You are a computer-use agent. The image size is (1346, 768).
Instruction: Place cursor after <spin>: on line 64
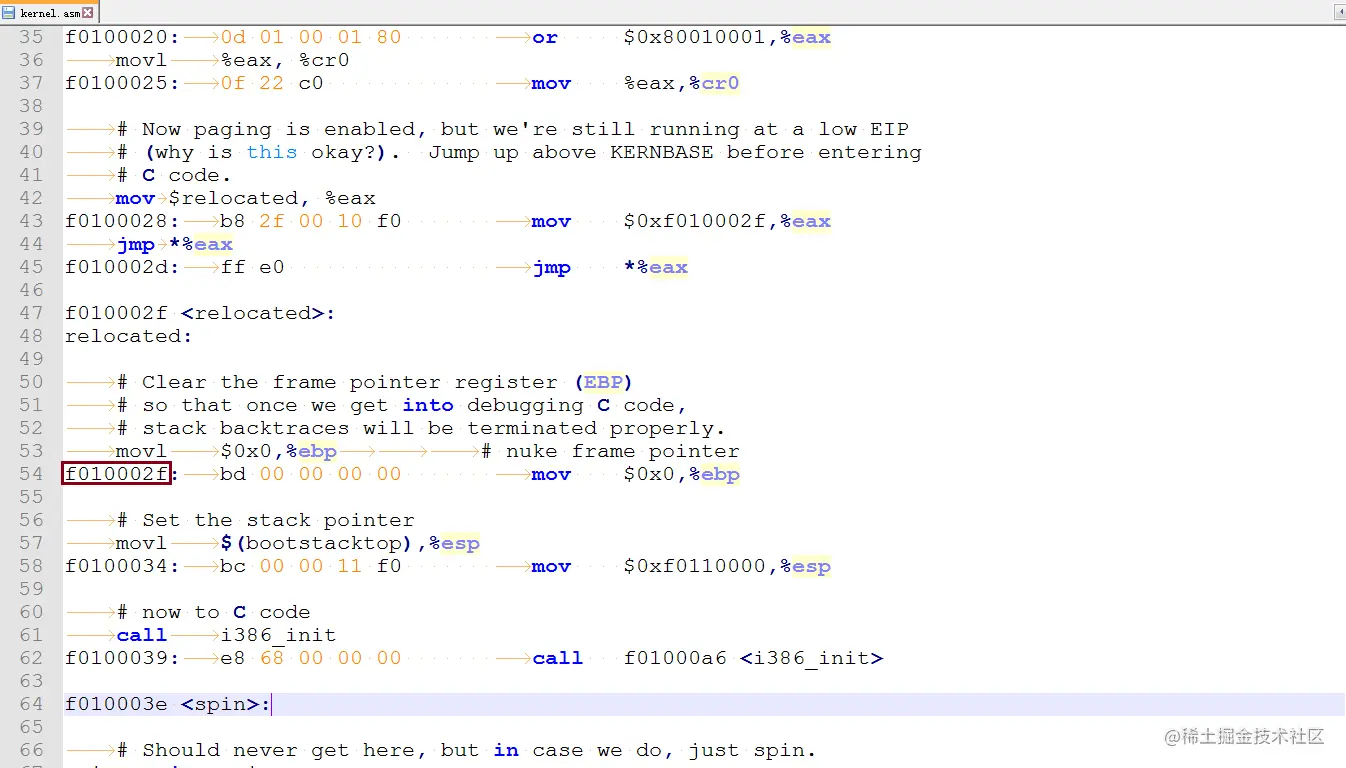270,704
